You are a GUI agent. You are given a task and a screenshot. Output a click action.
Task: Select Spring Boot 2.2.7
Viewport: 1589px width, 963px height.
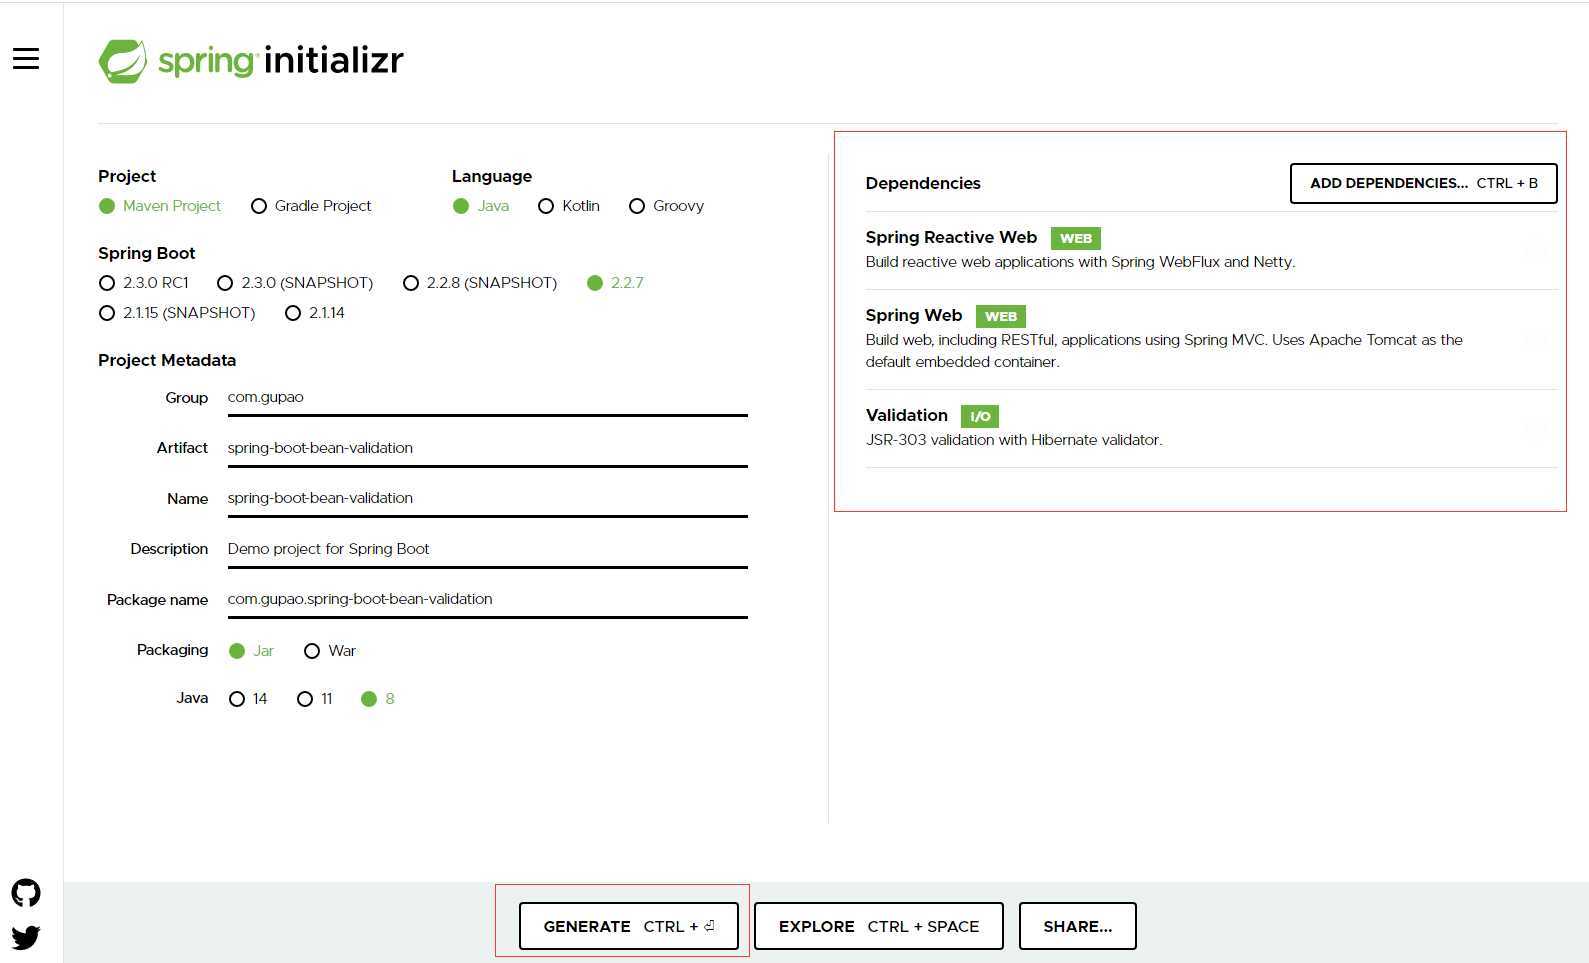[615, 283]
